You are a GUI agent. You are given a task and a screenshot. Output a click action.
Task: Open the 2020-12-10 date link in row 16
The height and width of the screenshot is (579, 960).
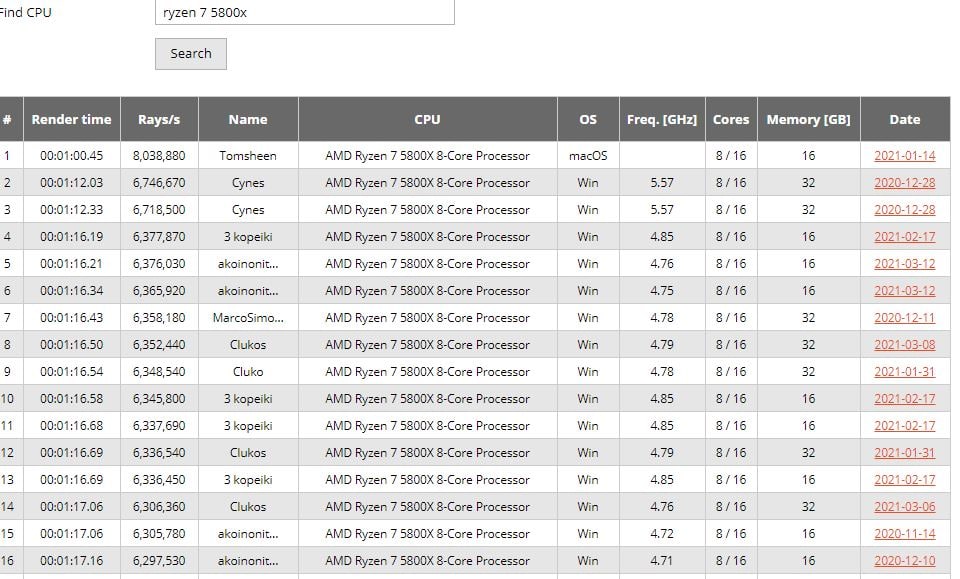pyautogui.click(x=905, y=560)
